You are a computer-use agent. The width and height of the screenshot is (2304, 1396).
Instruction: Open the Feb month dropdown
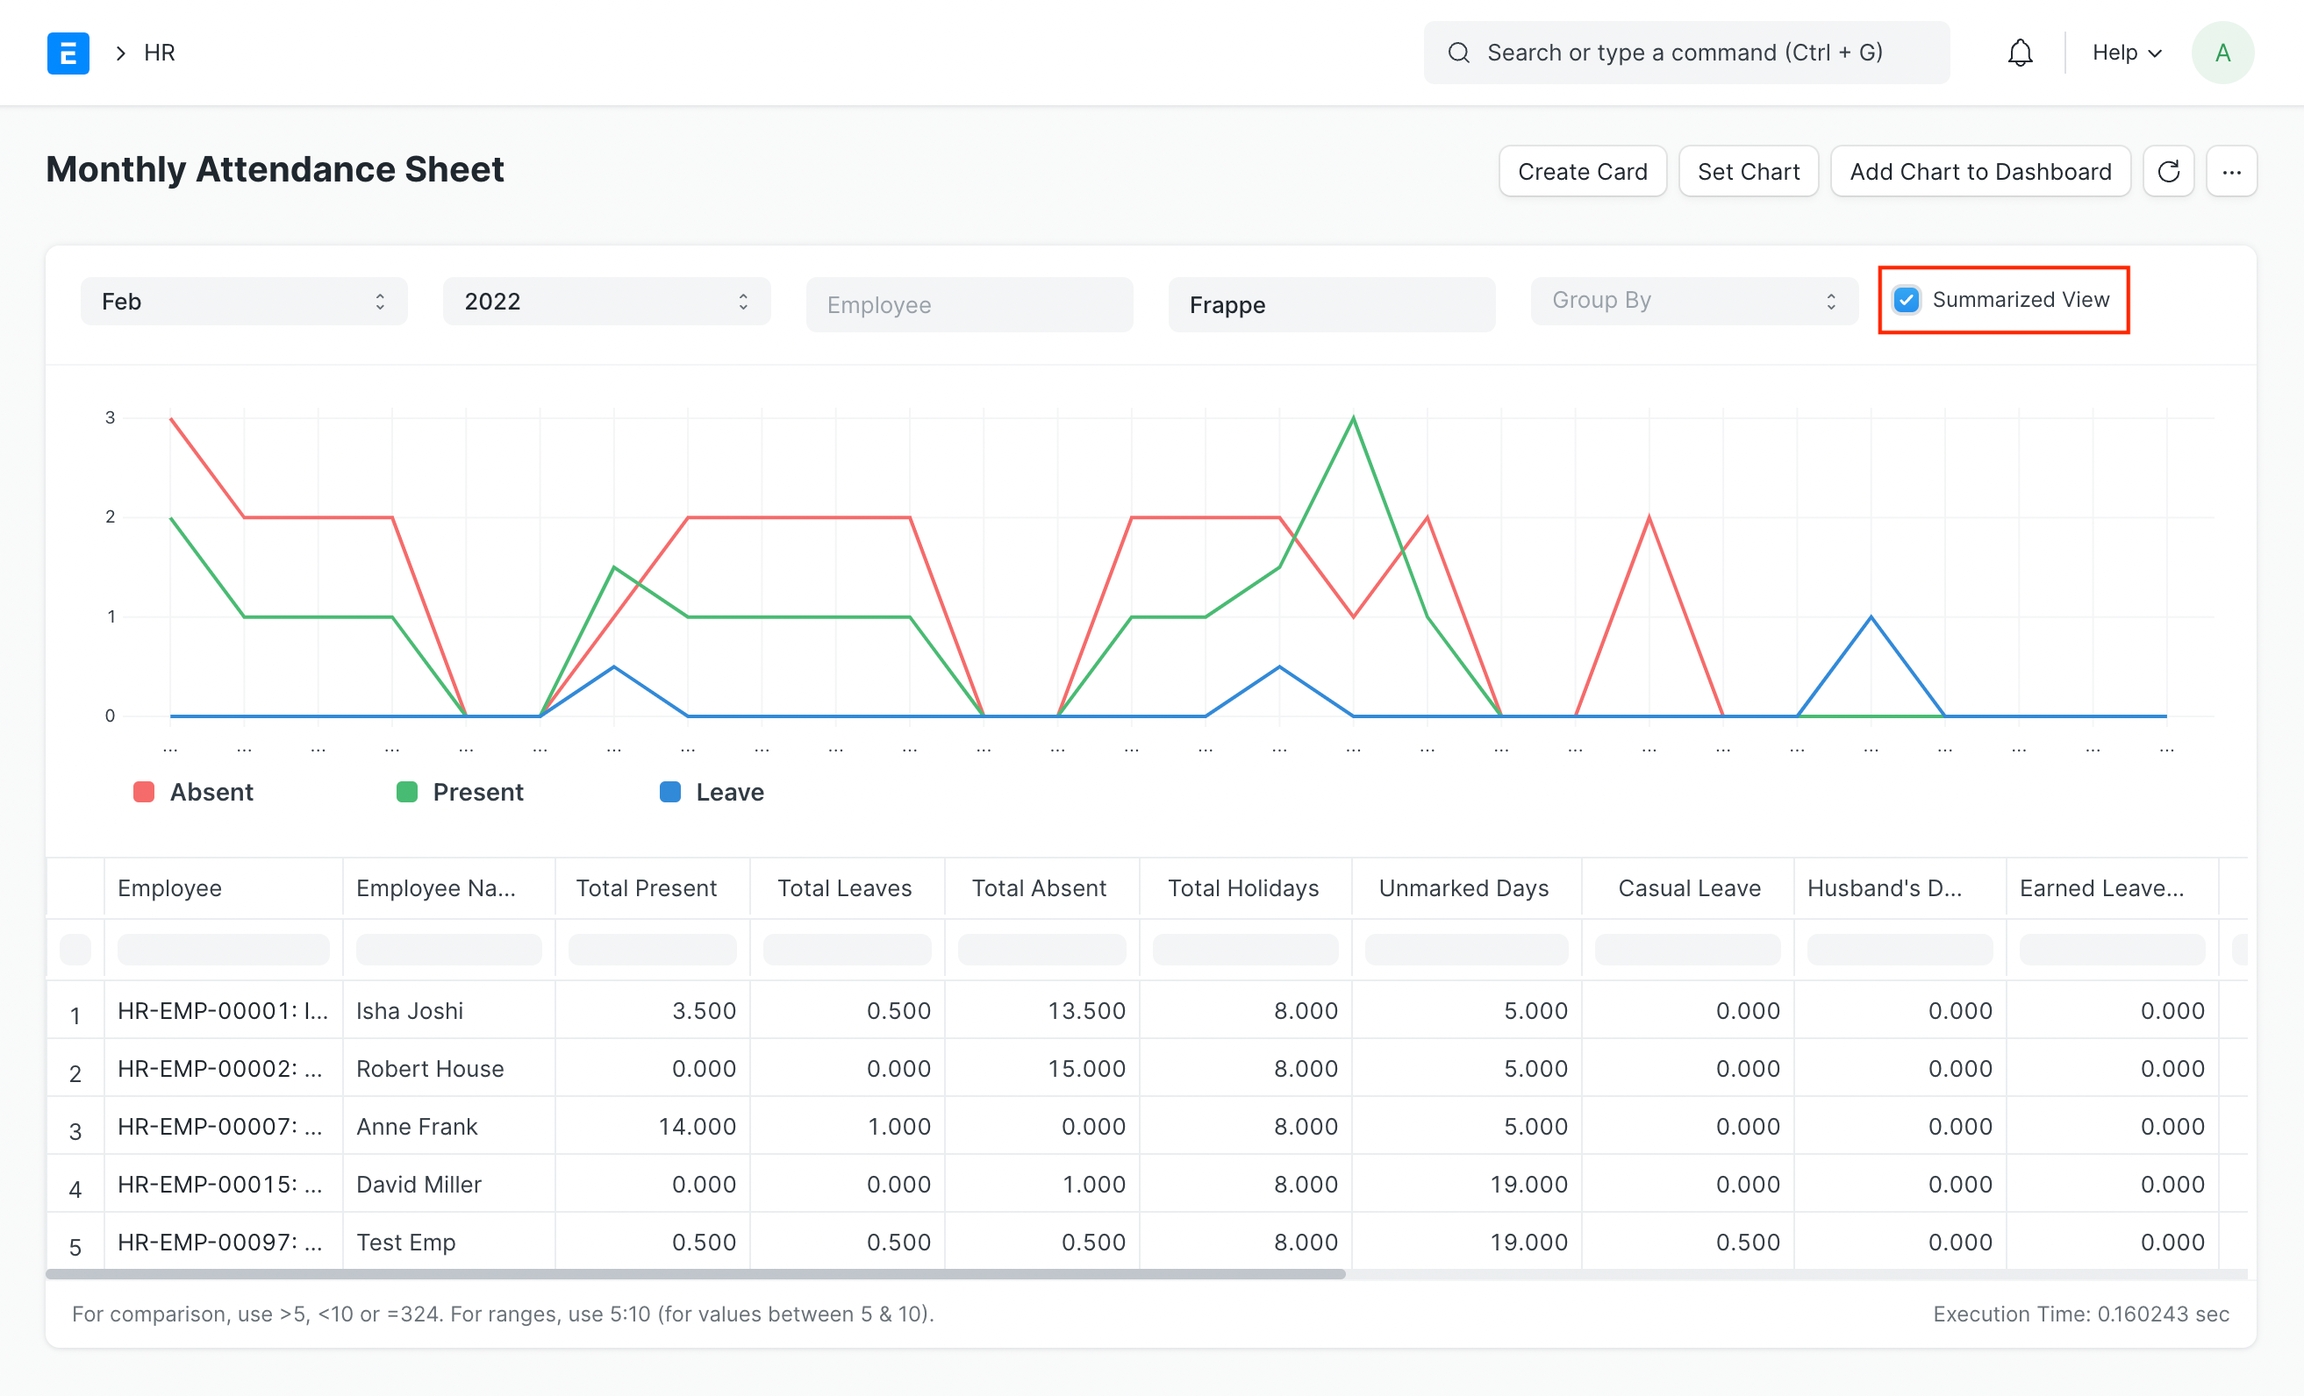(x=243, y=302)
